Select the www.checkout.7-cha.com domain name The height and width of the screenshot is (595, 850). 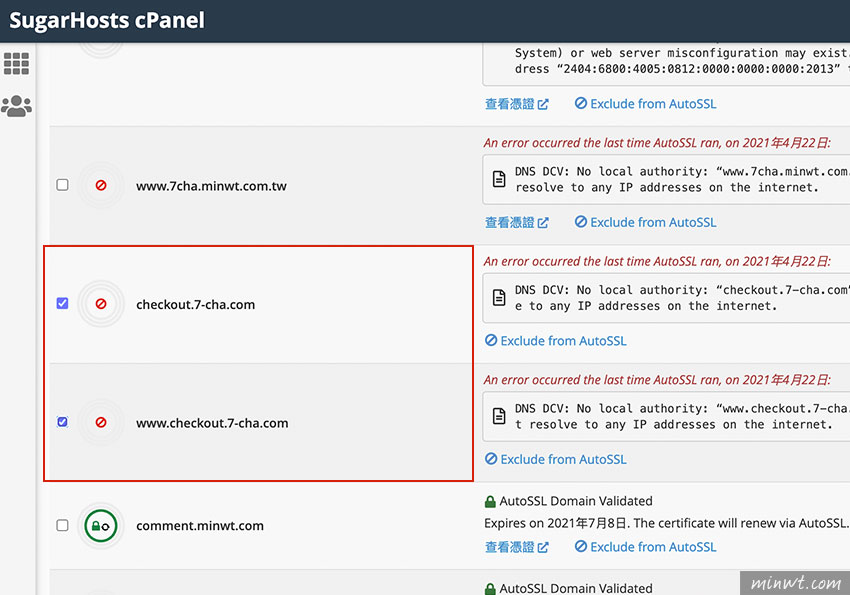pos(212,423)
